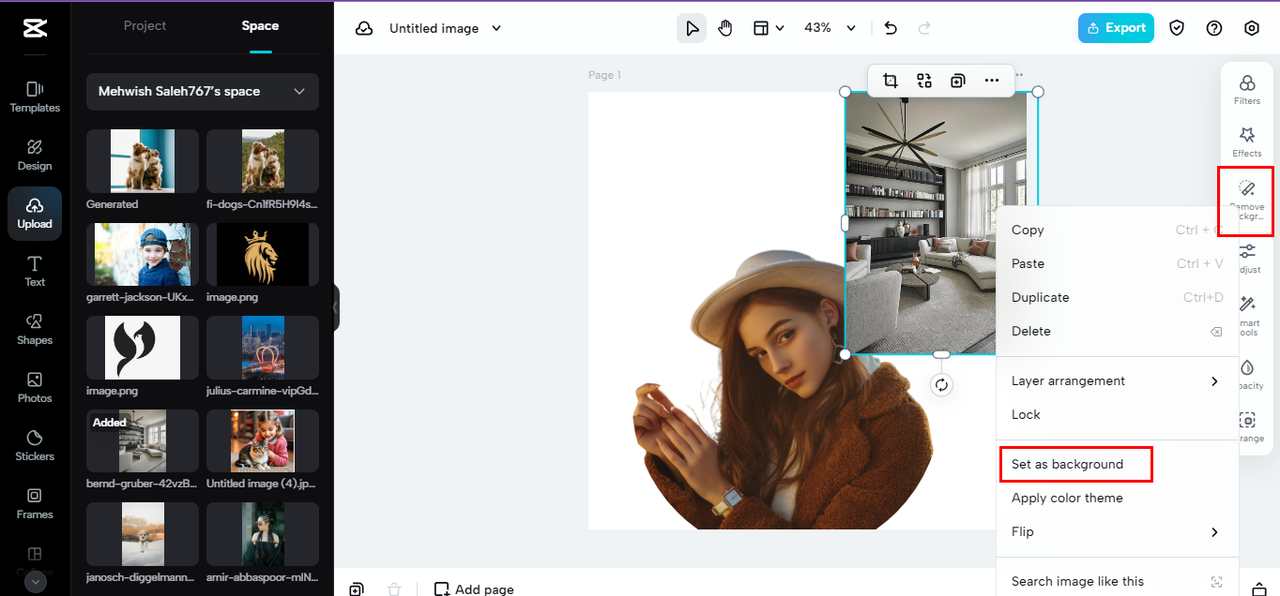
Task: Choose Set as background from menu
Action: pos(1067,464)
